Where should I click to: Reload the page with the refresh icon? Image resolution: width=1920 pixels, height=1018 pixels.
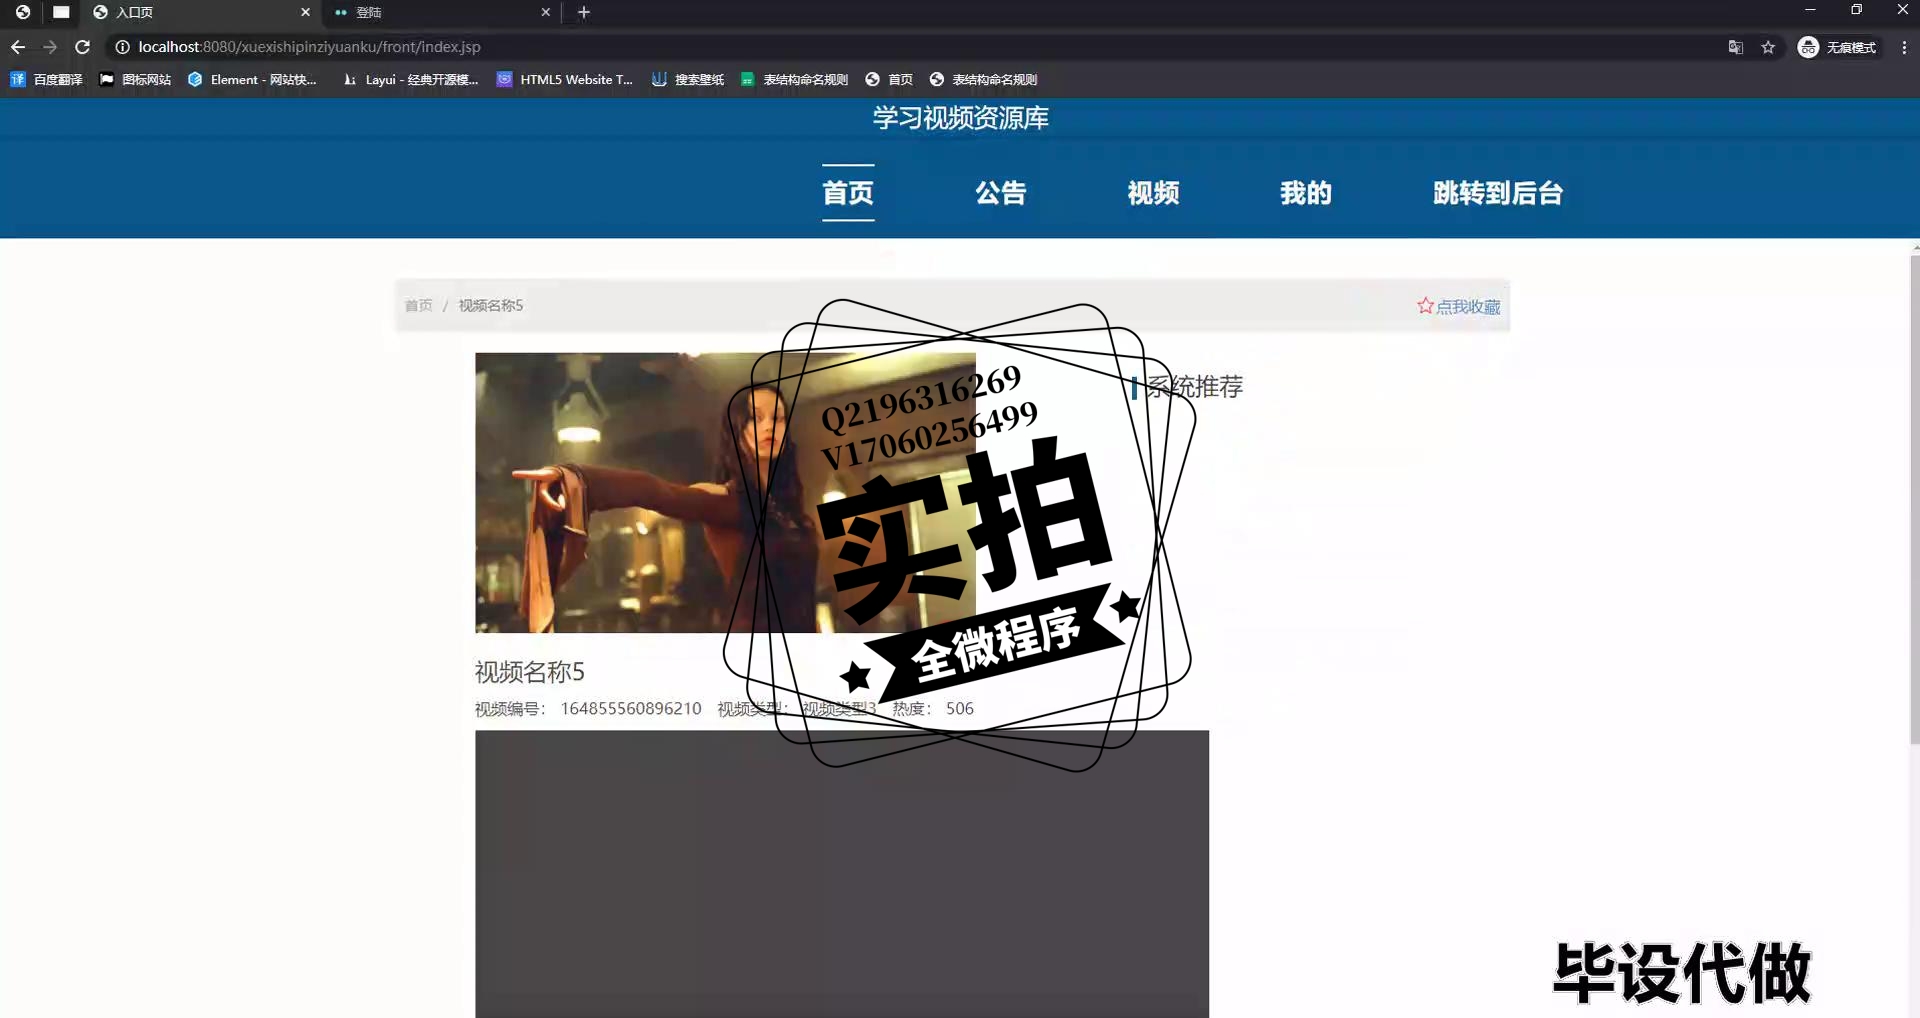pyautogui.click(x=83, y=47)
